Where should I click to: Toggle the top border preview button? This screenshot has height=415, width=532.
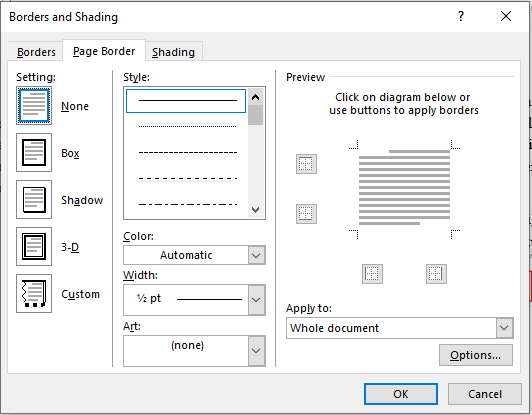point(306,164)
